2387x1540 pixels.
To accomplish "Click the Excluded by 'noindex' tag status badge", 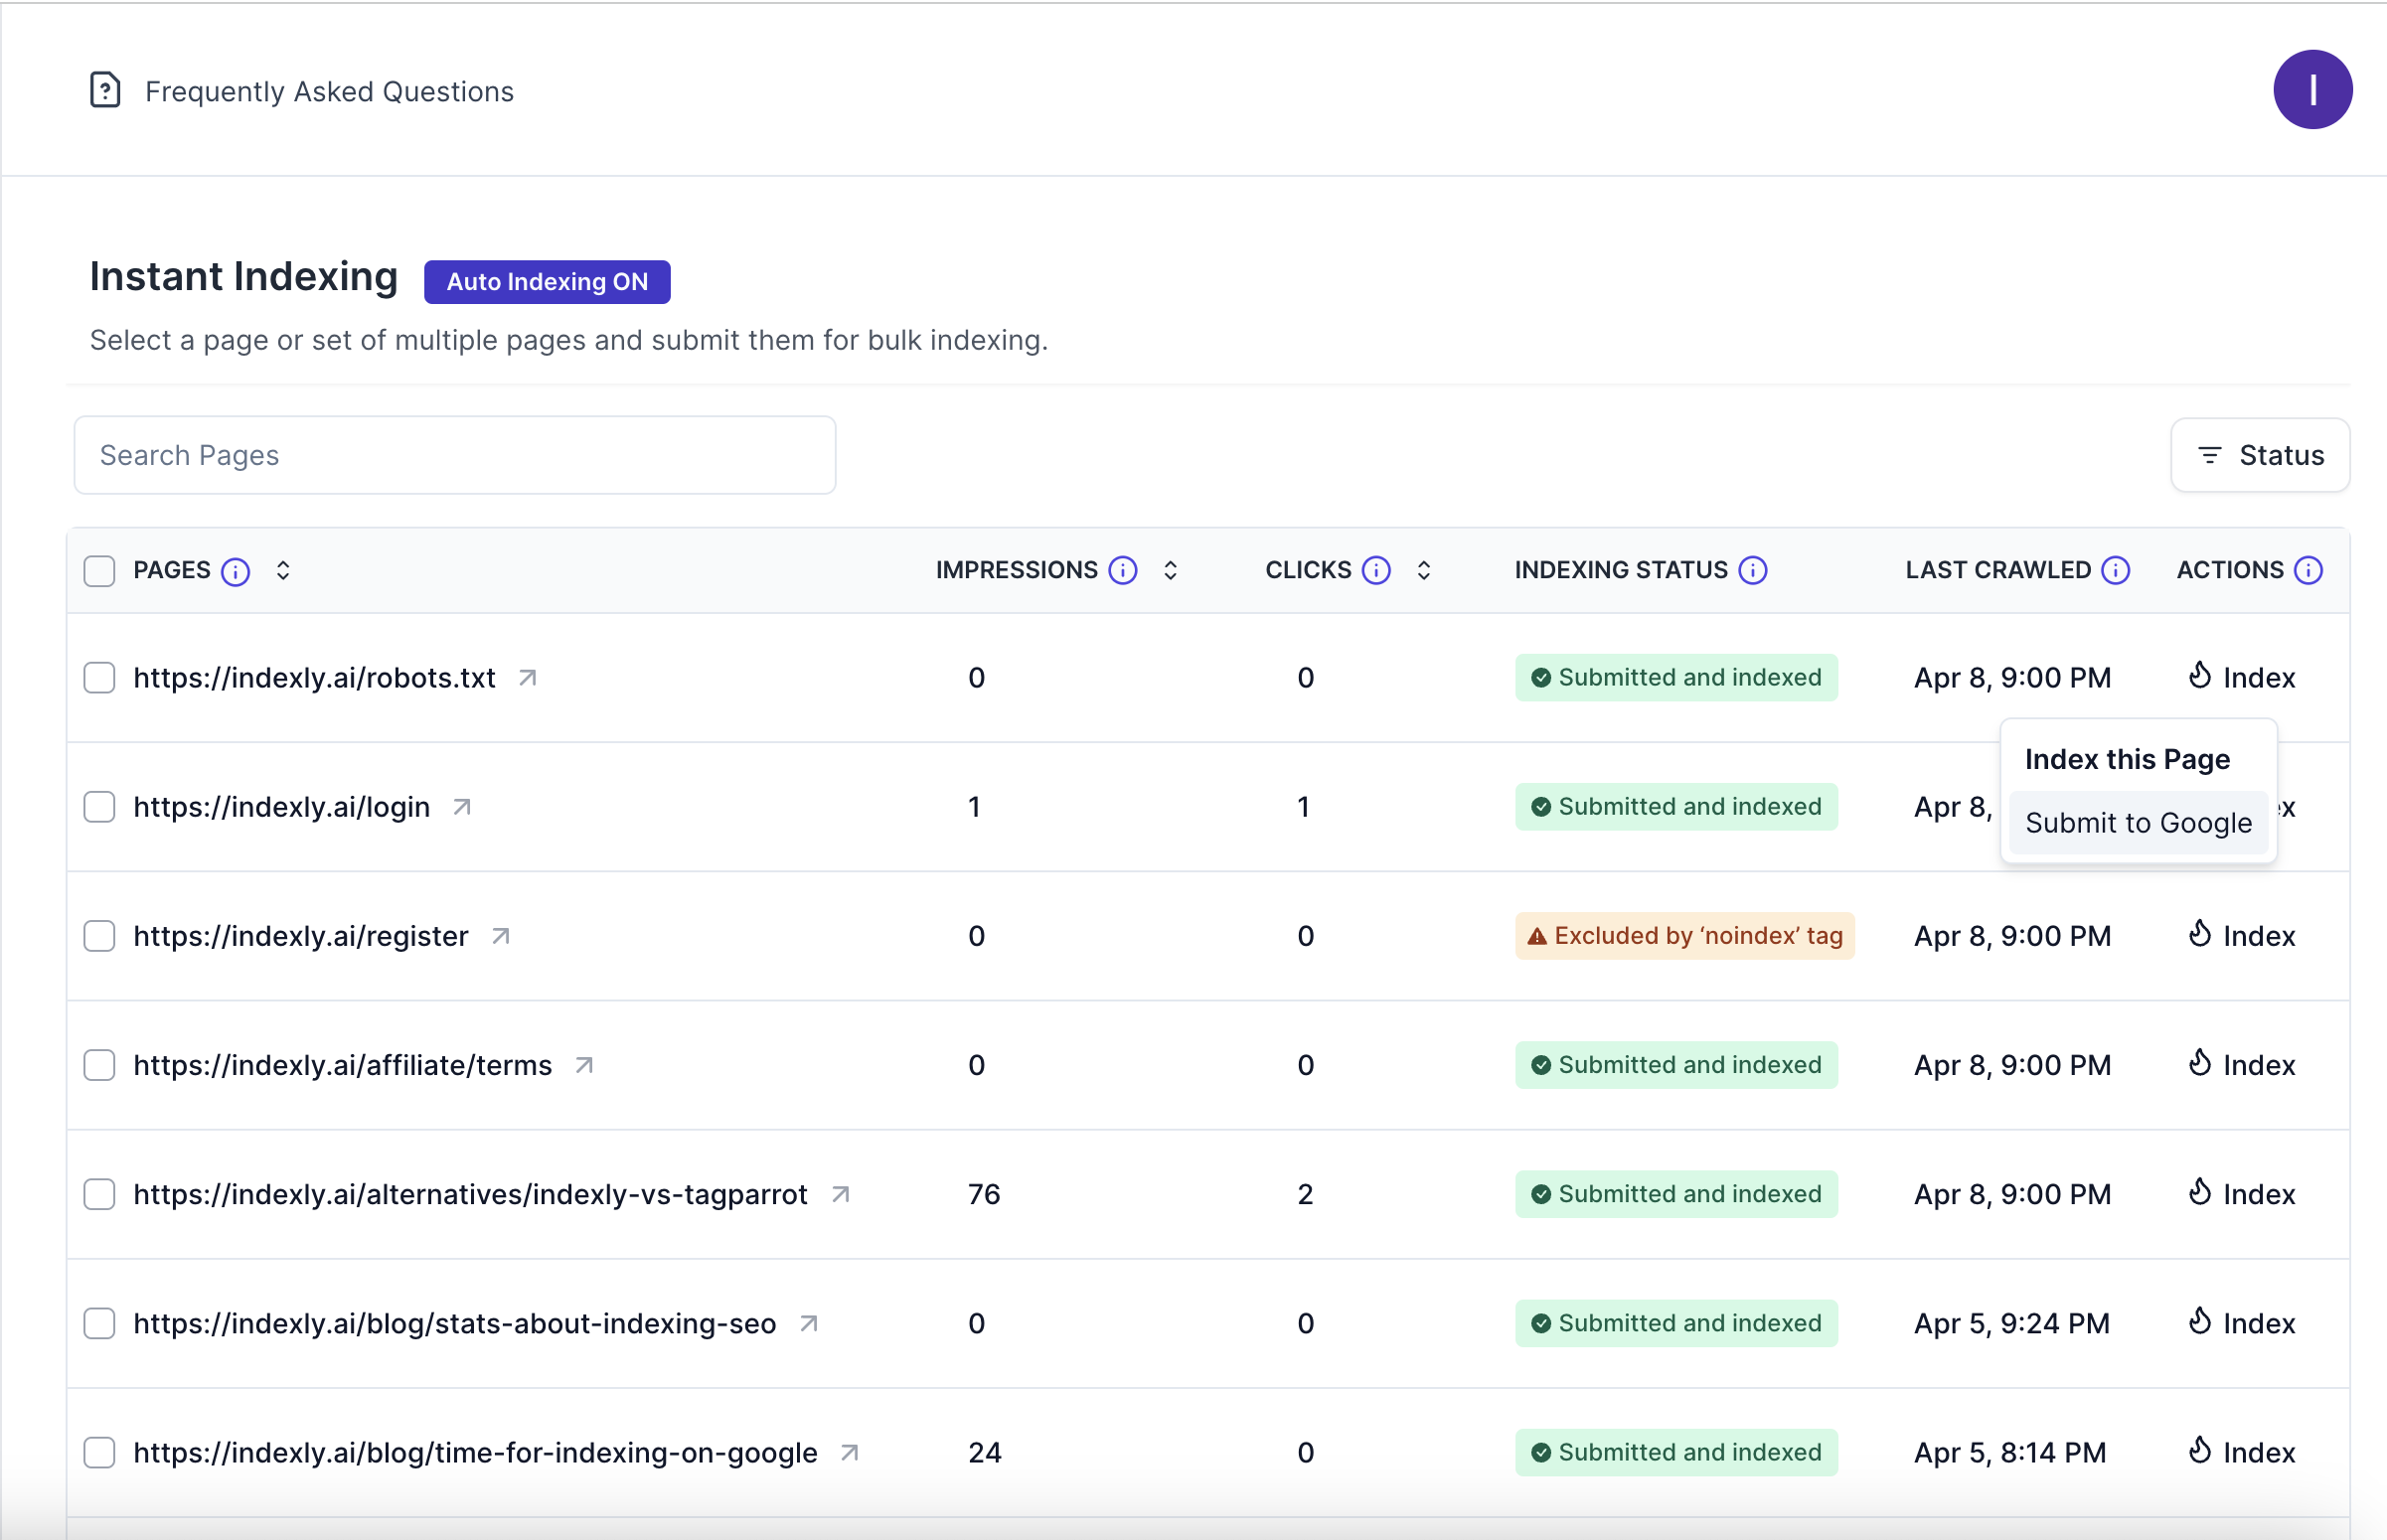I will click(x=1684, y=936).
